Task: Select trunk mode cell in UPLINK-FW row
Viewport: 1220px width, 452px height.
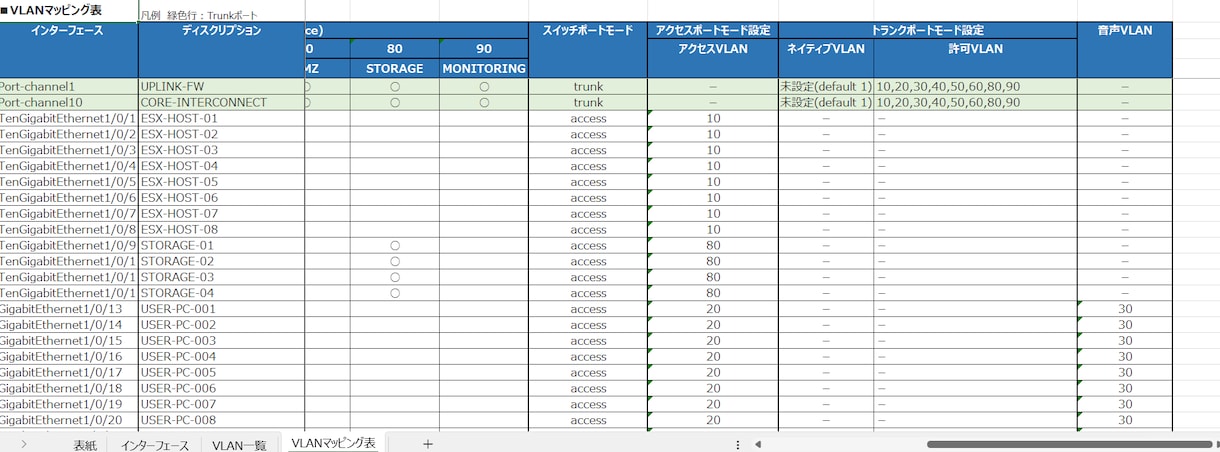Action: [x=588, y=87]
